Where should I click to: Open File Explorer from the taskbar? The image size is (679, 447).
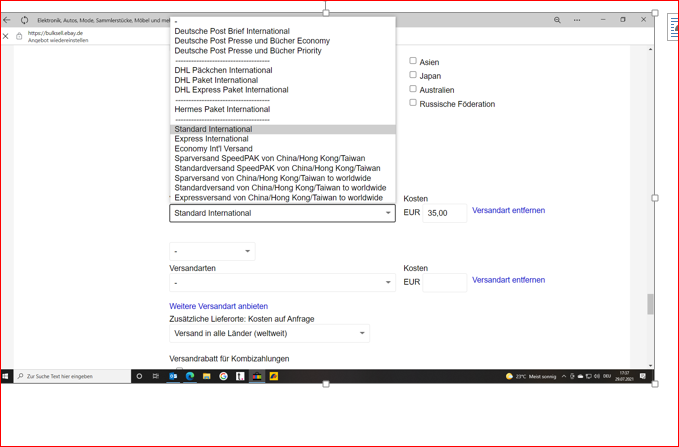[x=207, y=376]
